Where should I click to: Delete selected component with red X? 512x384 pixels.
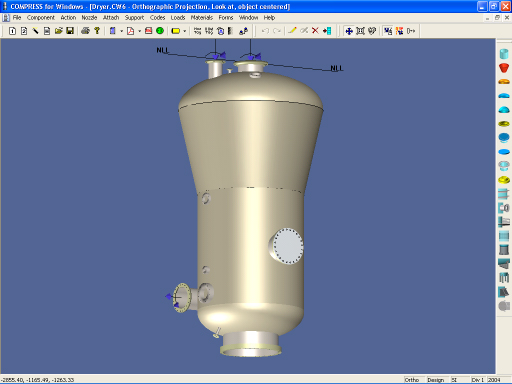[315, 31]
